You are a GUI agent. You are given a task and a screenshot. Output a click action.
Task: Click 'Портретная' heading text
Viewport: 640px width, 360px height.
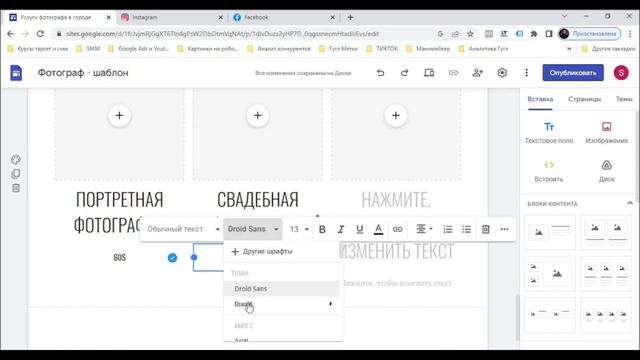click(120, 200)
